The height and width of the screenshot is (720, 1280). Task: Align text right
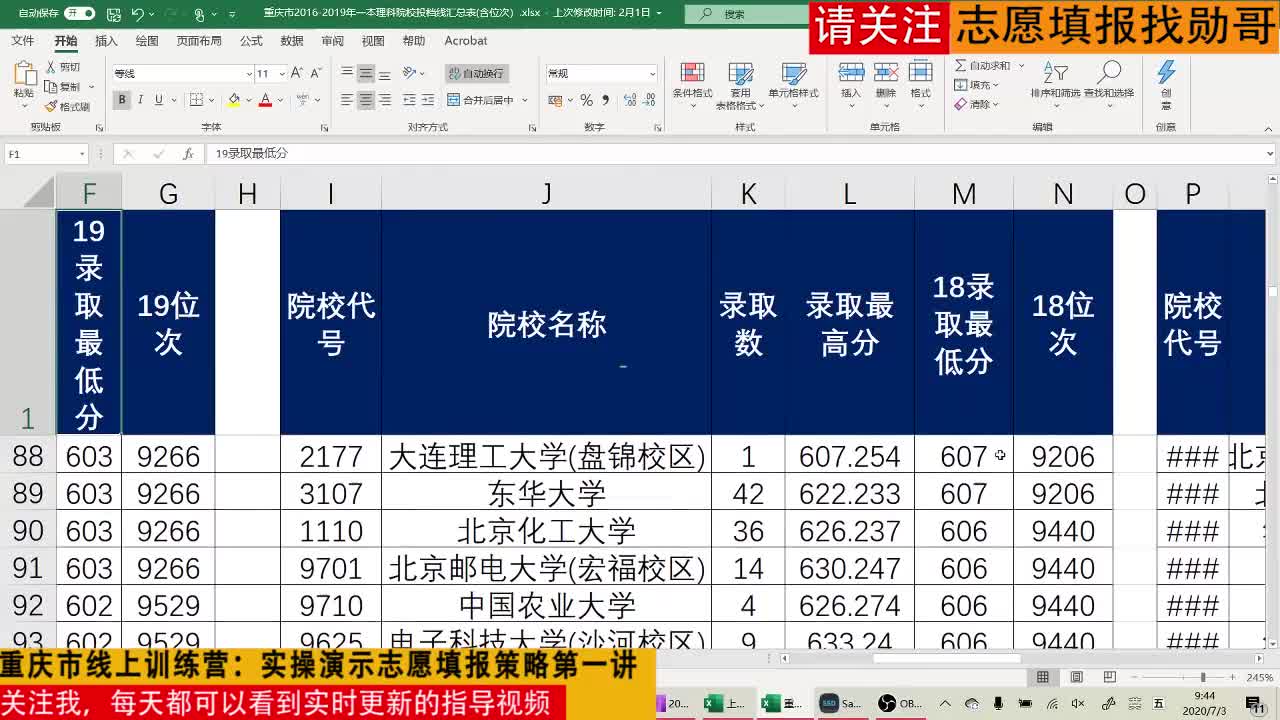(385, 100)
